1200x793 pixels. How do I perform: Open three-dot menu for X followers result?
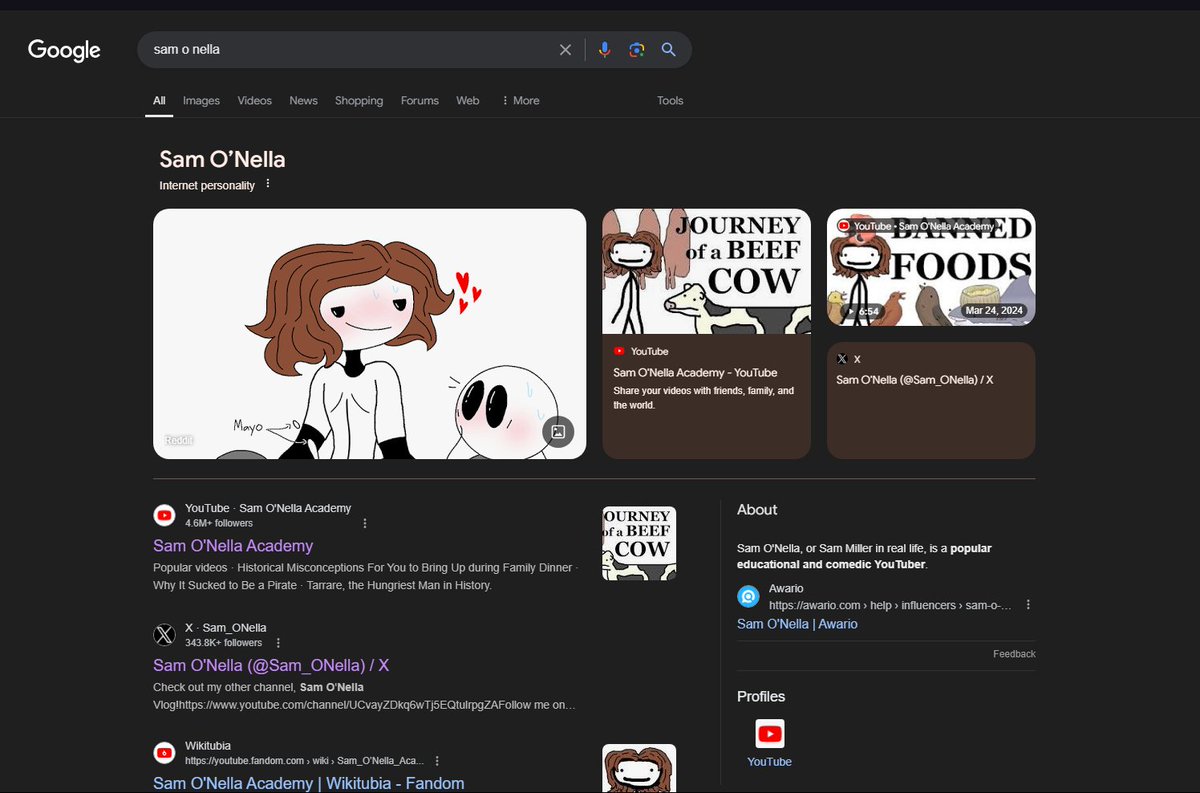coord(278,643)
